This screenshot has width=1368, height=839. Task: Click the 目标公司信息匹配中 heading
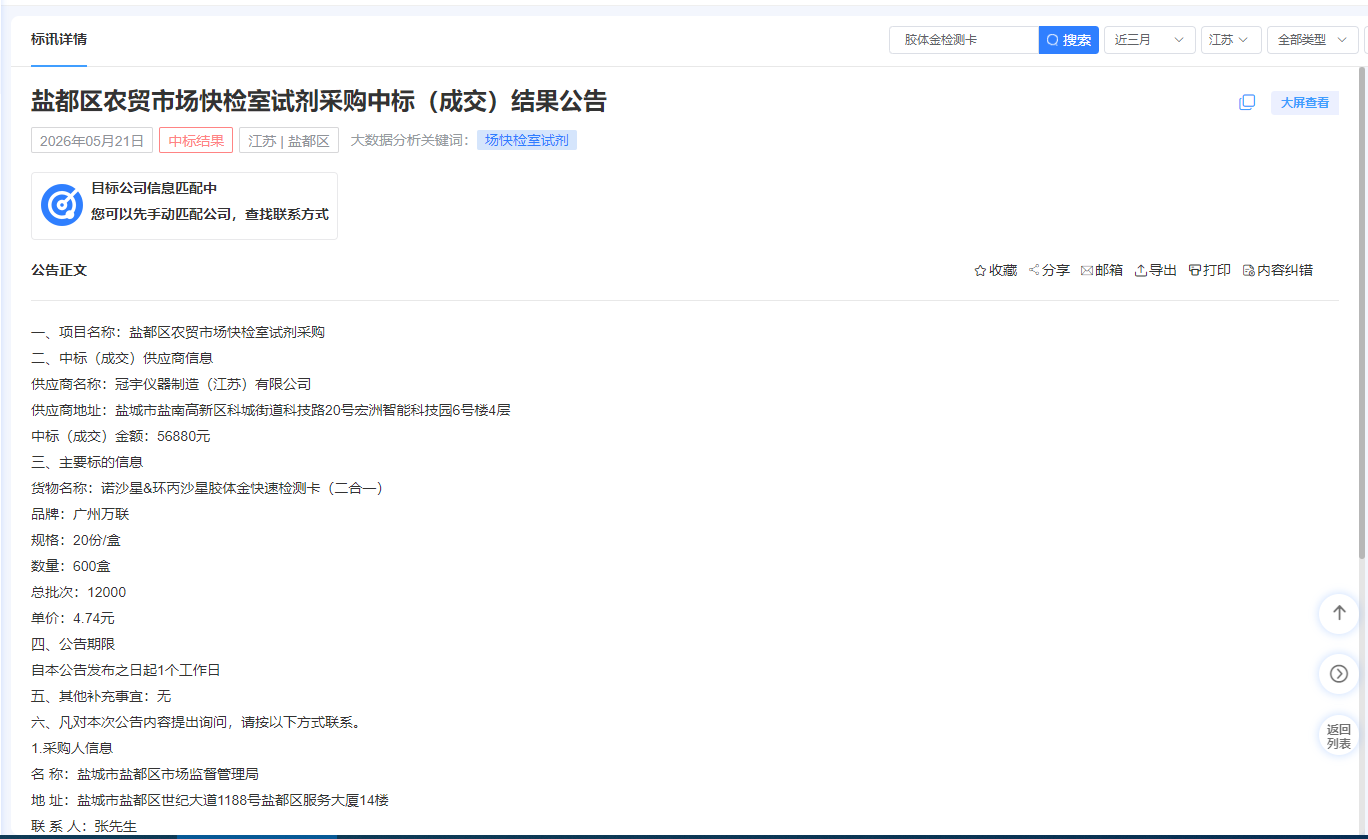(x=154, y=188)
